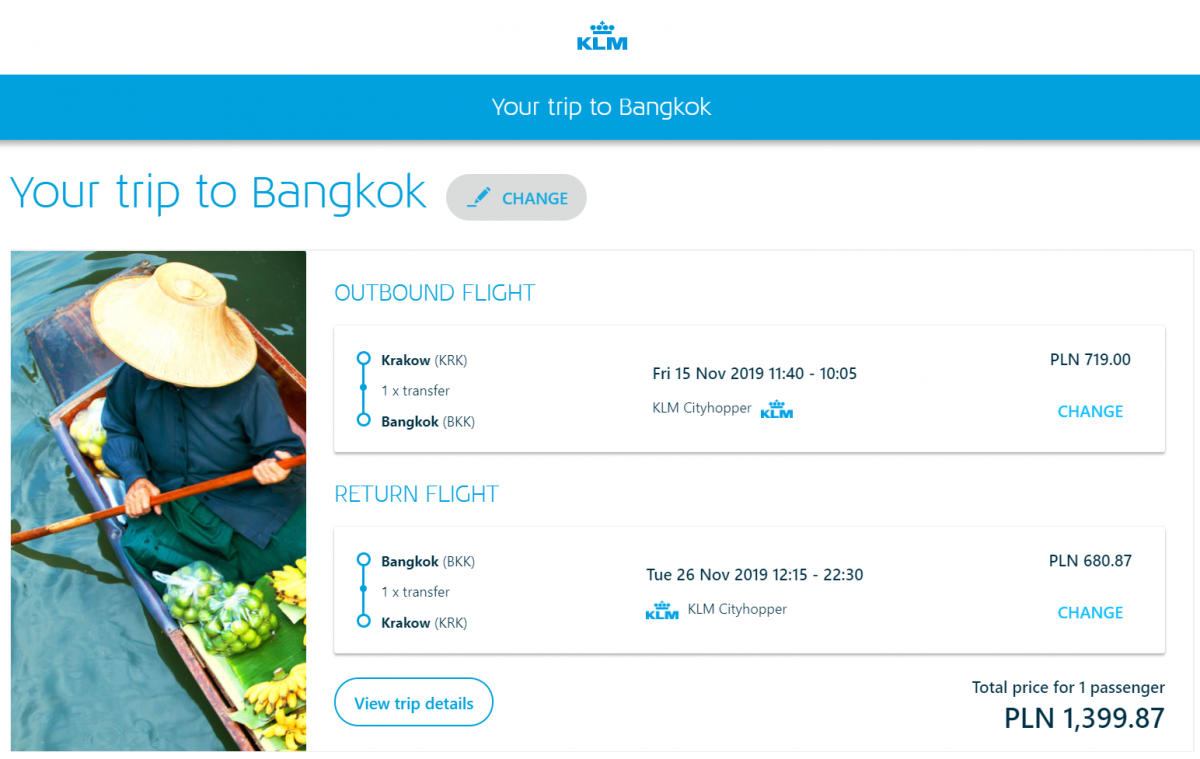Click KLM logo in return flight card
Viewport: 1200px width, 759px height.
tap(662, 611)
